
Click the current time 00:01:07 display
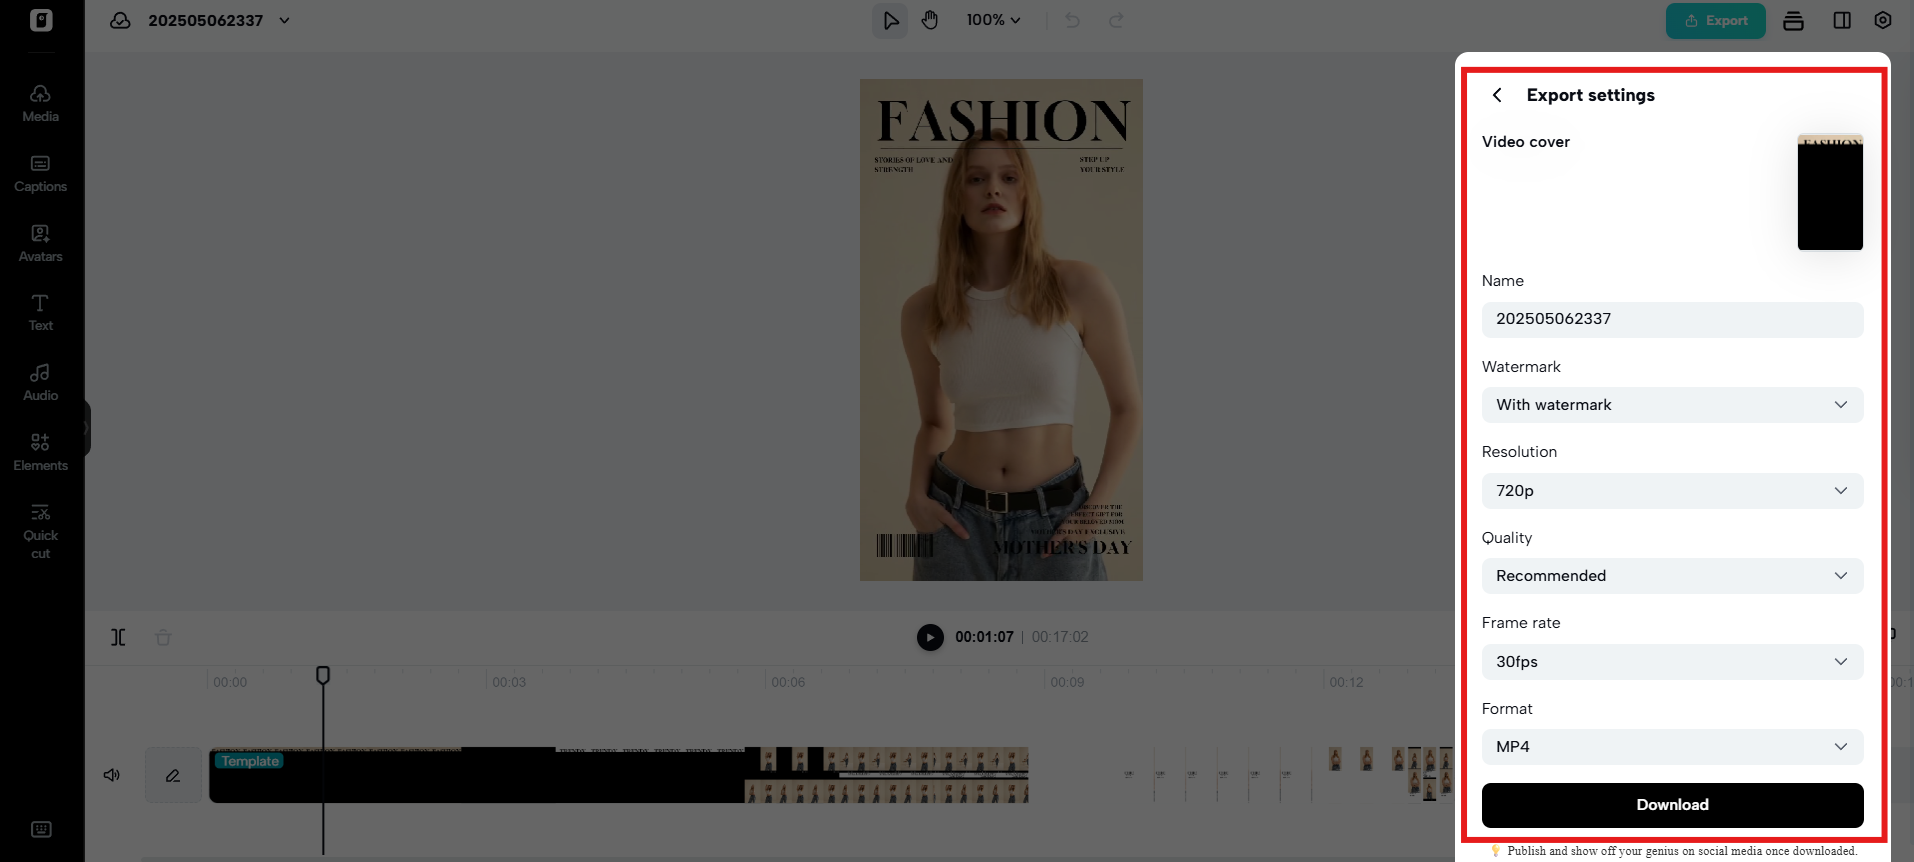(984, 637)
